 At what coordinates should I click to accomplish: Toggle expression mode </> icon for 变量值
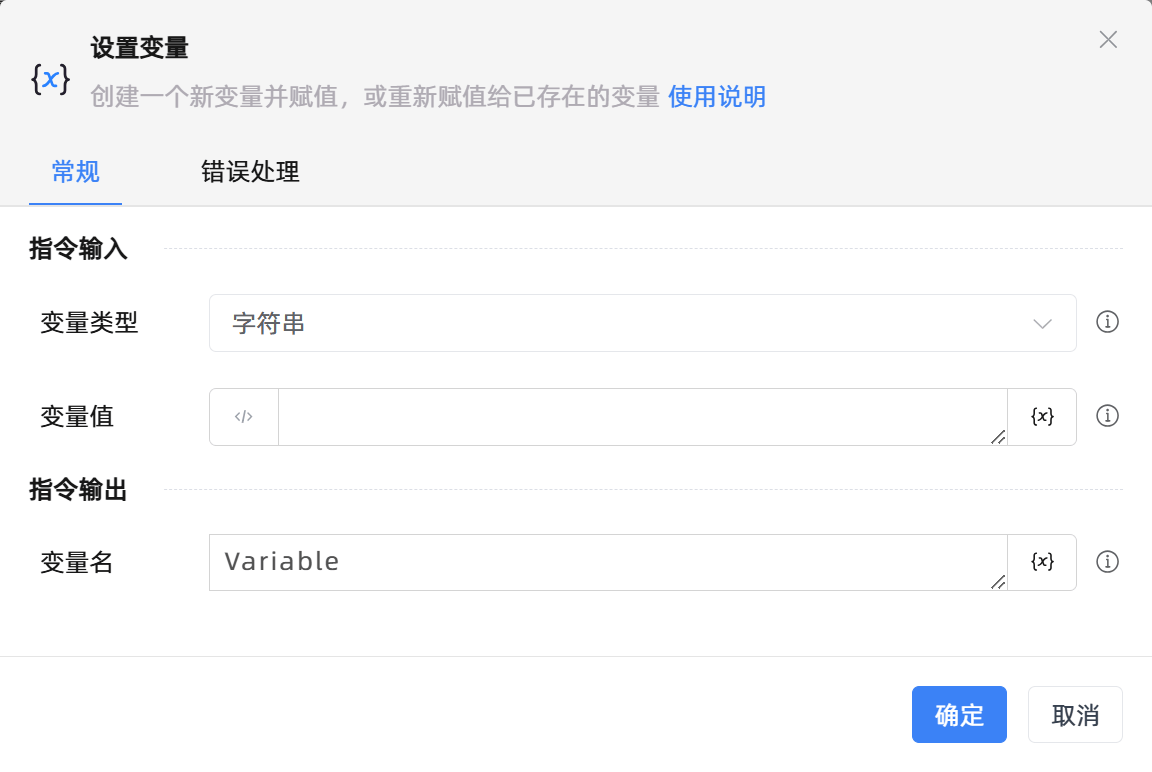[x=244, y=417]
